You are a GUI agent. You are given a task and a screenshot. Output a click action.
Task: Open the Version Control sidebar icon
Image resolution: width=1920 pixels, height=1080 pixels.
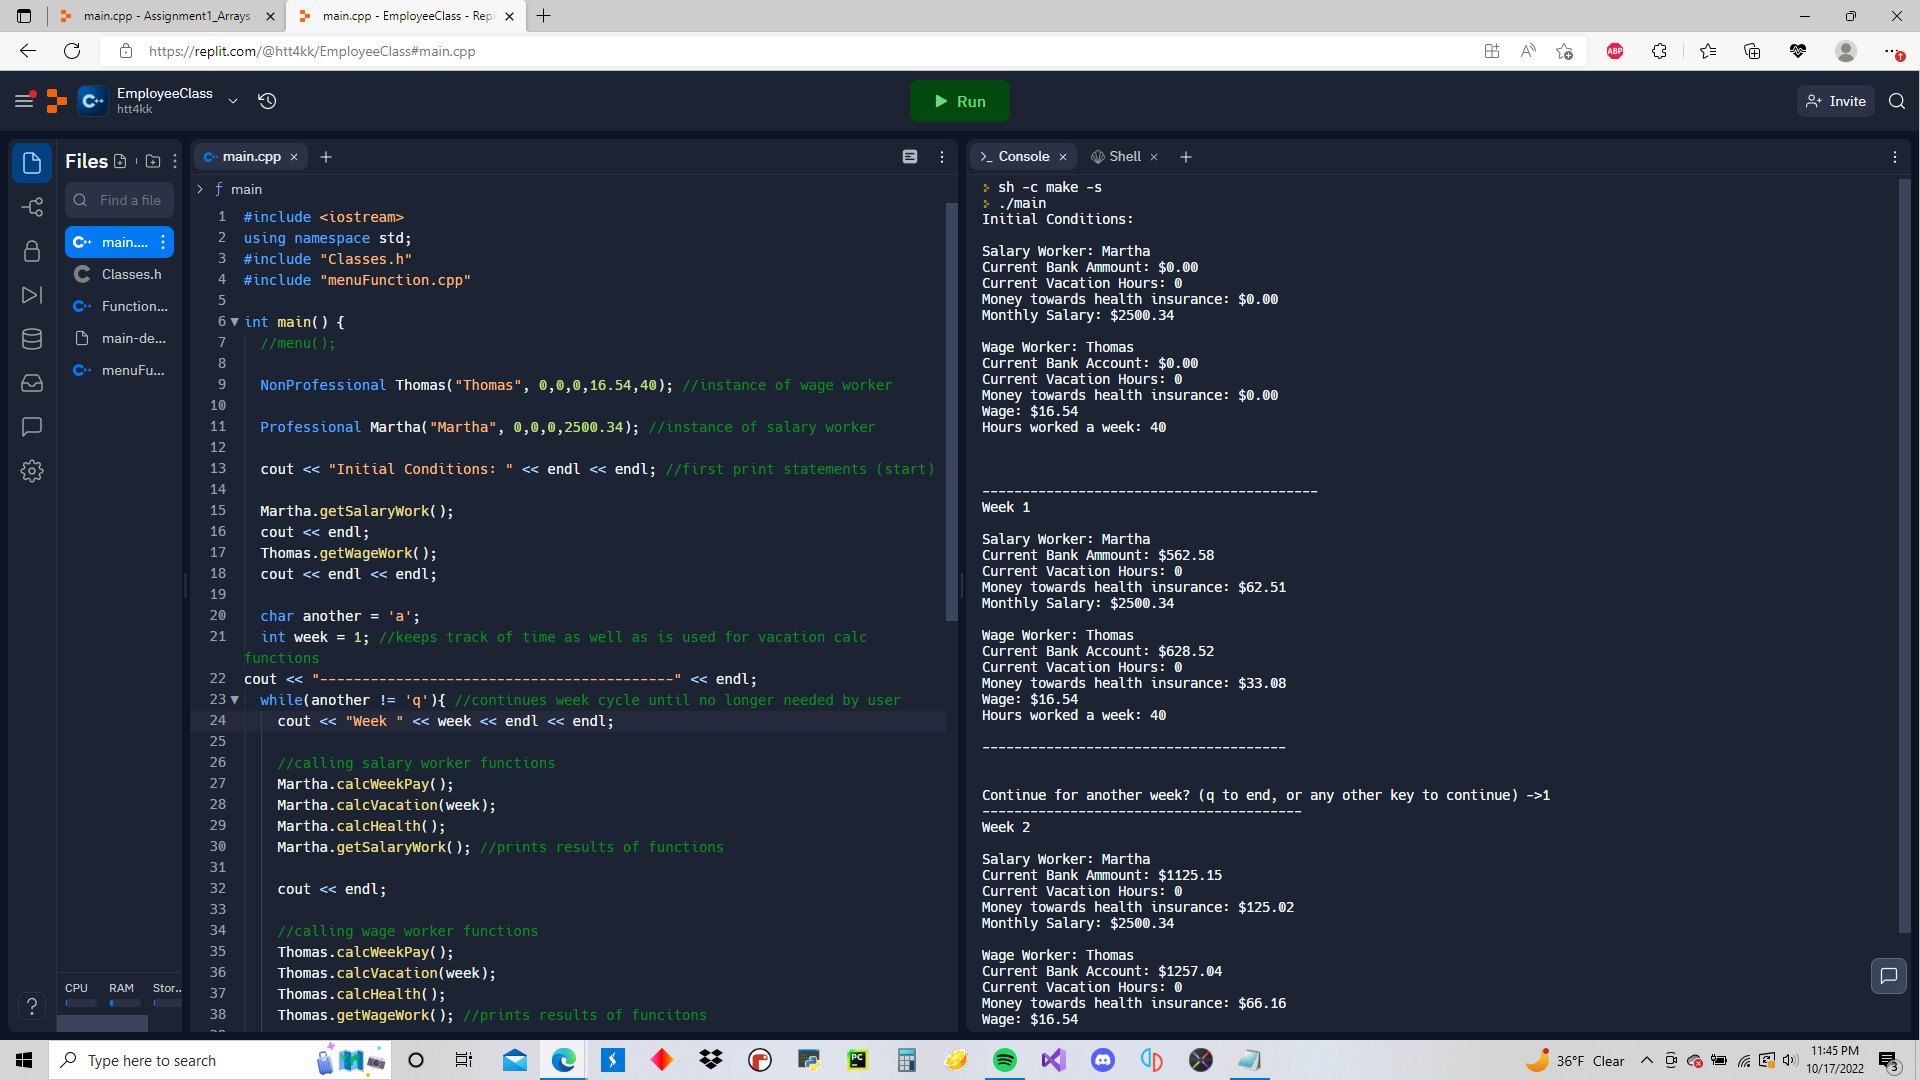pyautogui.click(x=31, y=207)
